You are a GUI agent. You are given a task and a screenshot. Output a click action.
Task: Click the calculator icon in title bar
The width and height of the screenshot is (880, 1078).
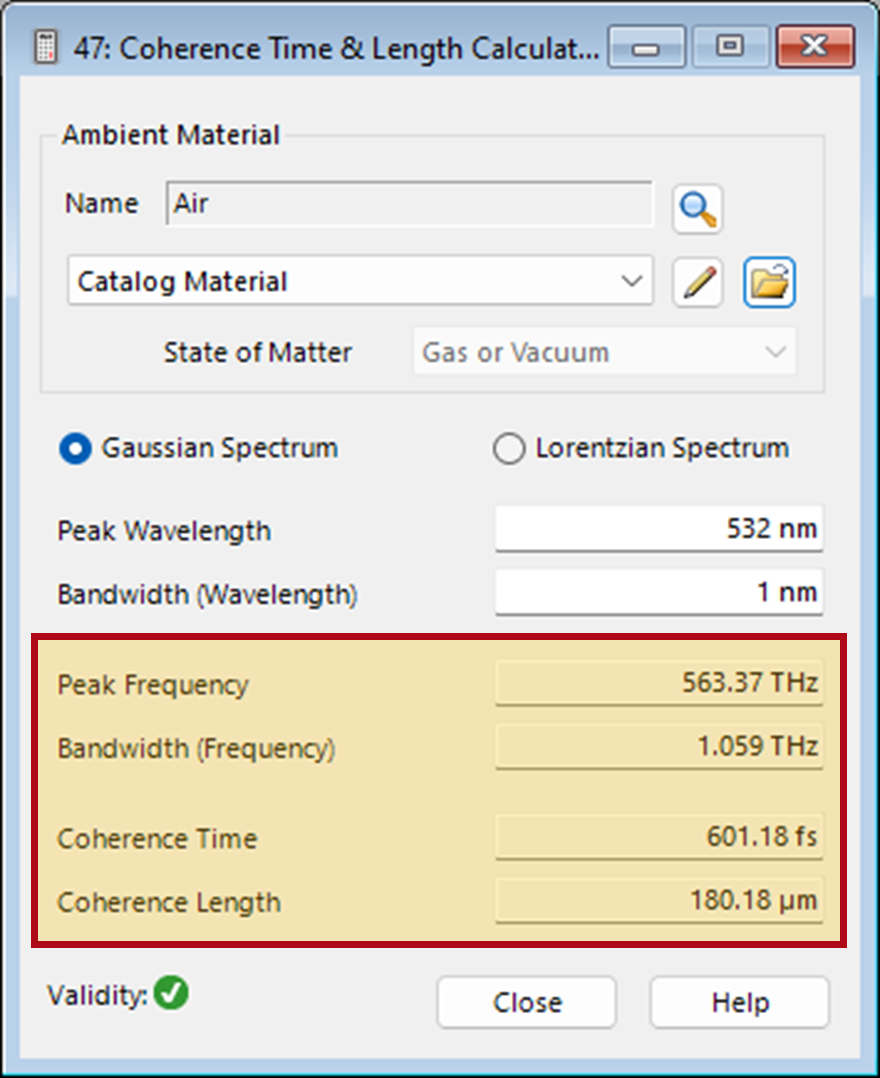45,47
